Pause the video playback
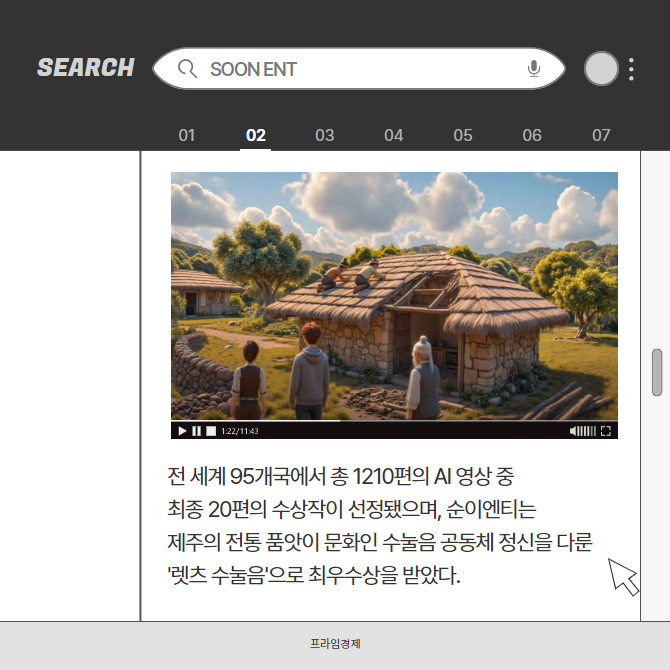The height and width of the screenshot is (670, 670). tap(196, 431)
